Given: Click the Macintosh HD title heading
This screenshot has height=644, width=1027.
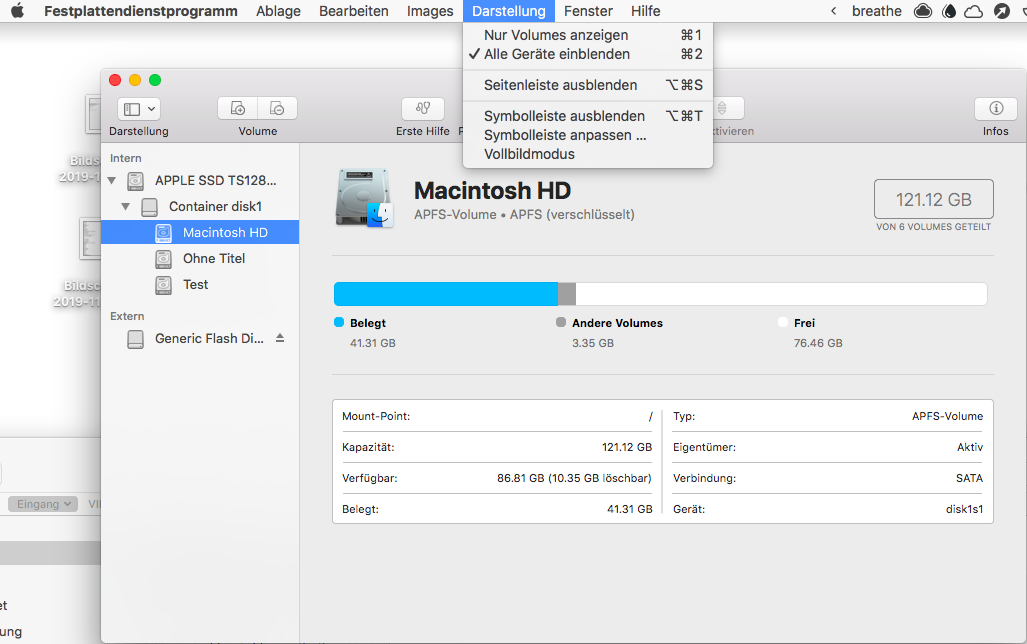Looking at the screenshot, I should (493, 191).
